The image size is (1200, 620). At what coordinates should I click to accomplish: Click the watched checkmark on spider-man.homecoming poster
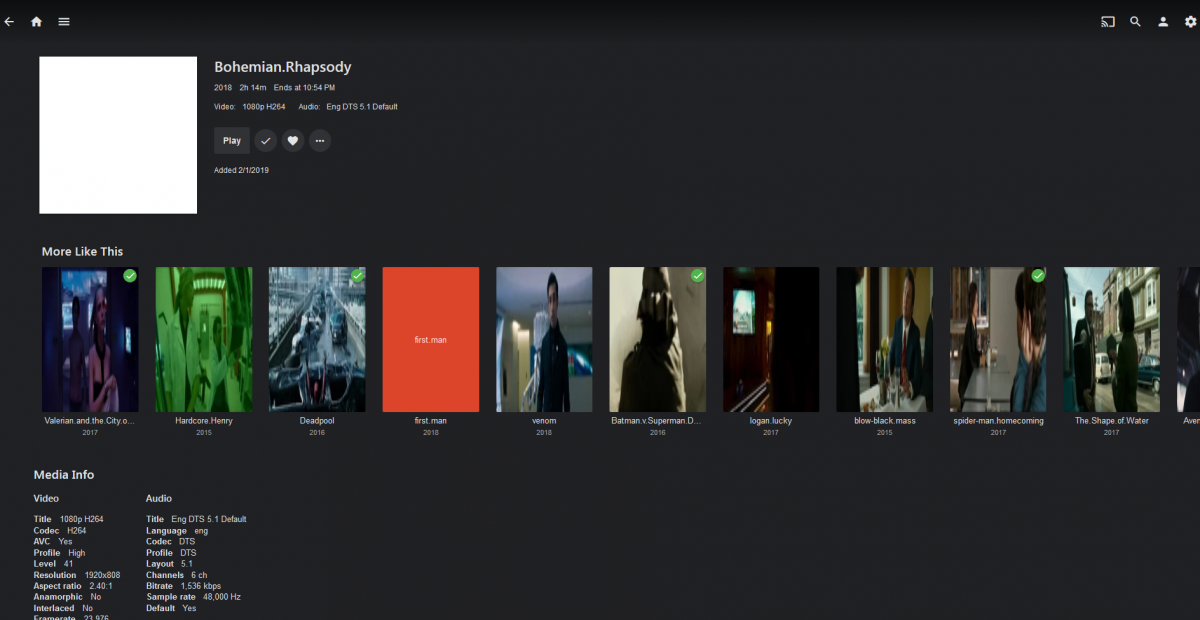(x=1038, y=275)
